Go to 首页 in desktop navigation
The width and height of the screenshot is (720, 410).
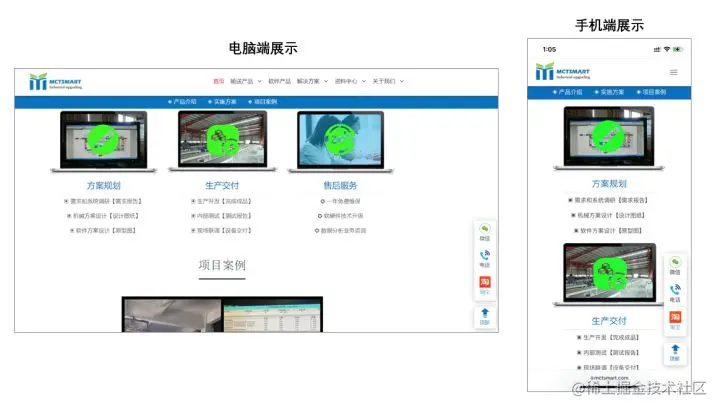tap(219, 81)
